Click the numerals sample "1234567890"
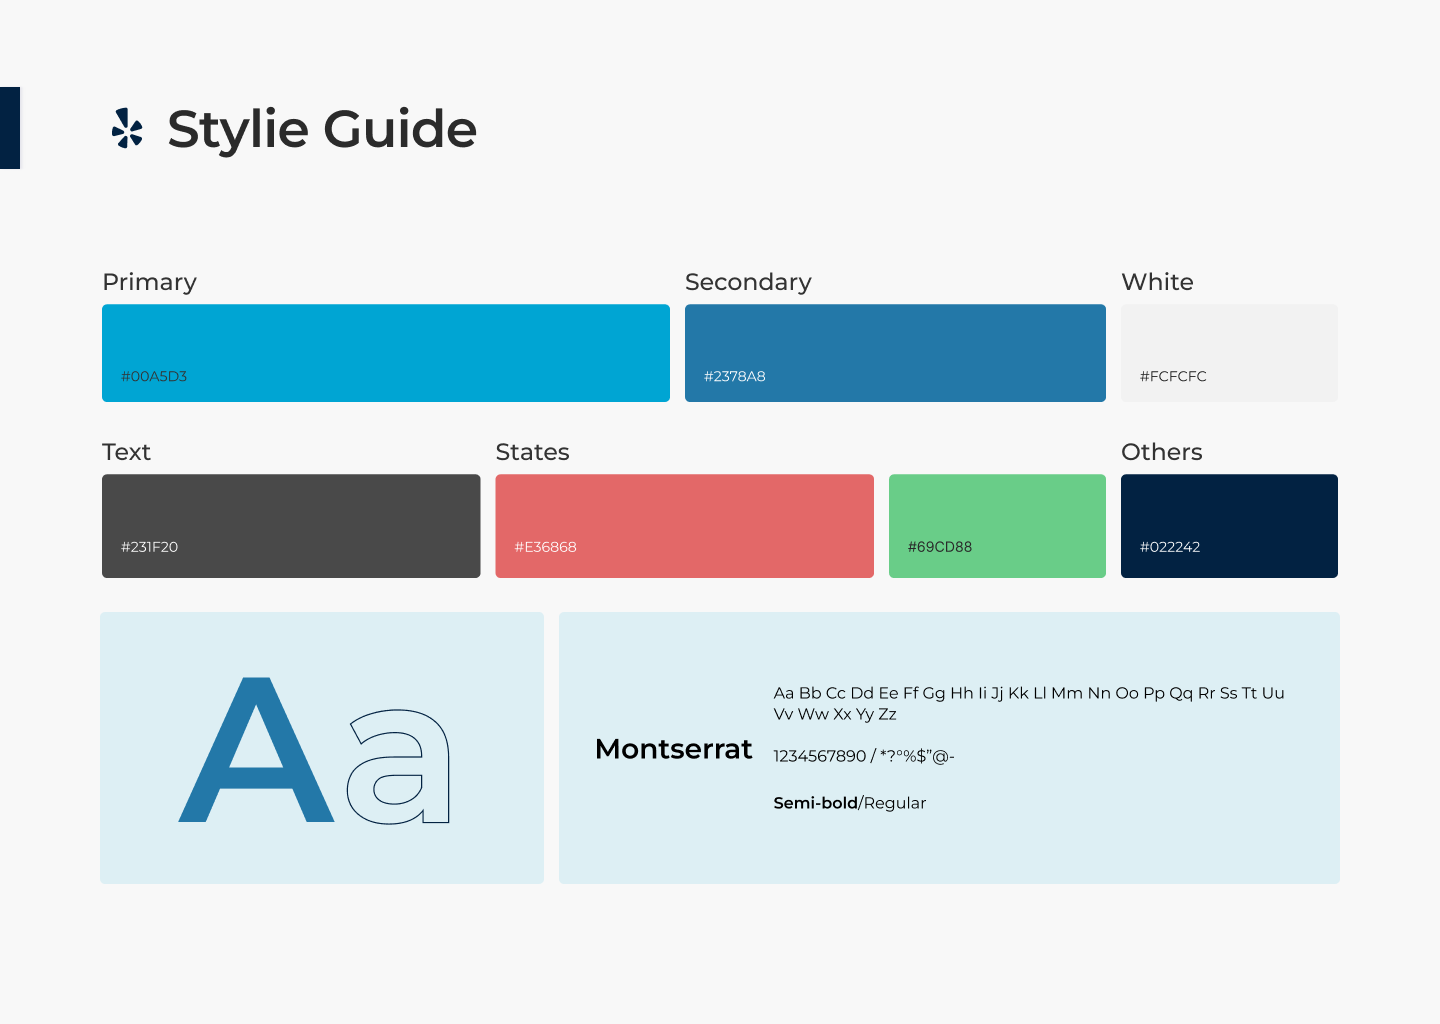Screen dimensions: 1440x1024 coord(819,756)
